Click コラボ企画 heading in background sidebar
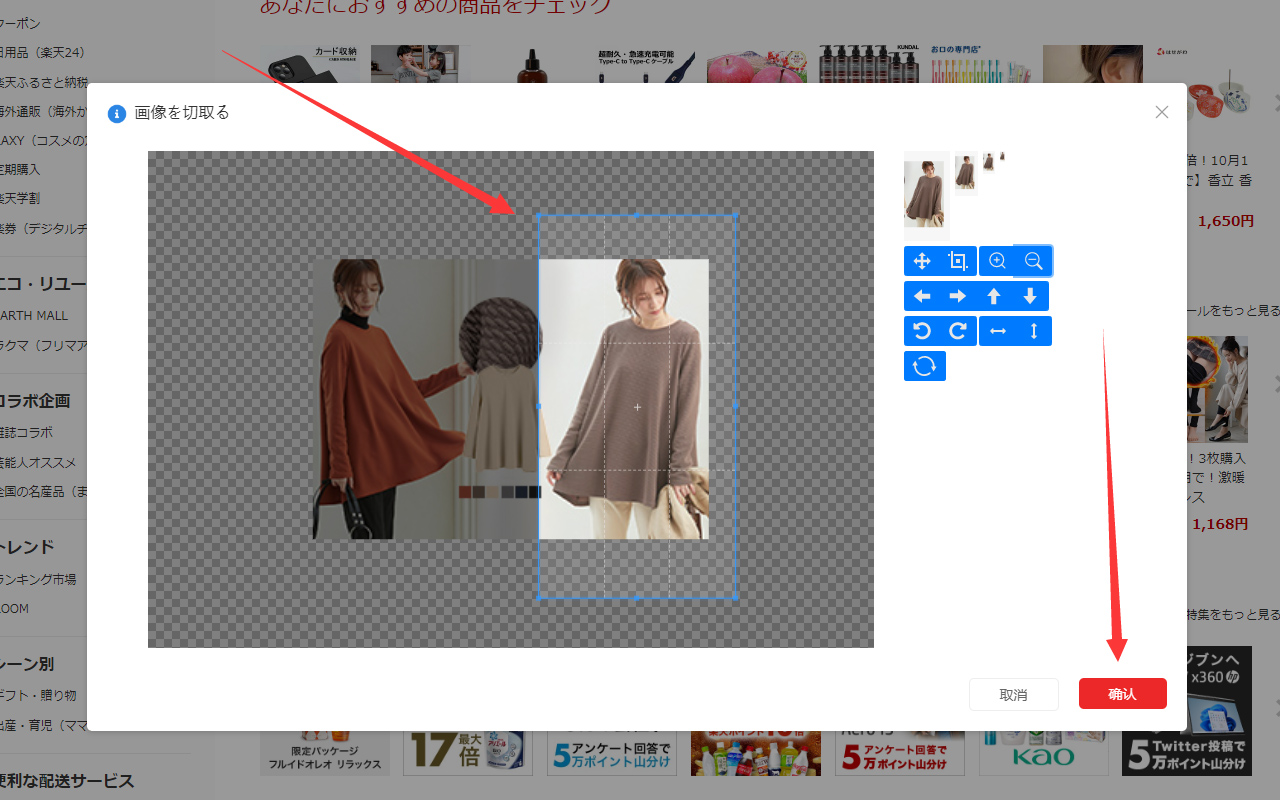The height and width of the screenshot is (800, 1280). [x=35, y=400]
